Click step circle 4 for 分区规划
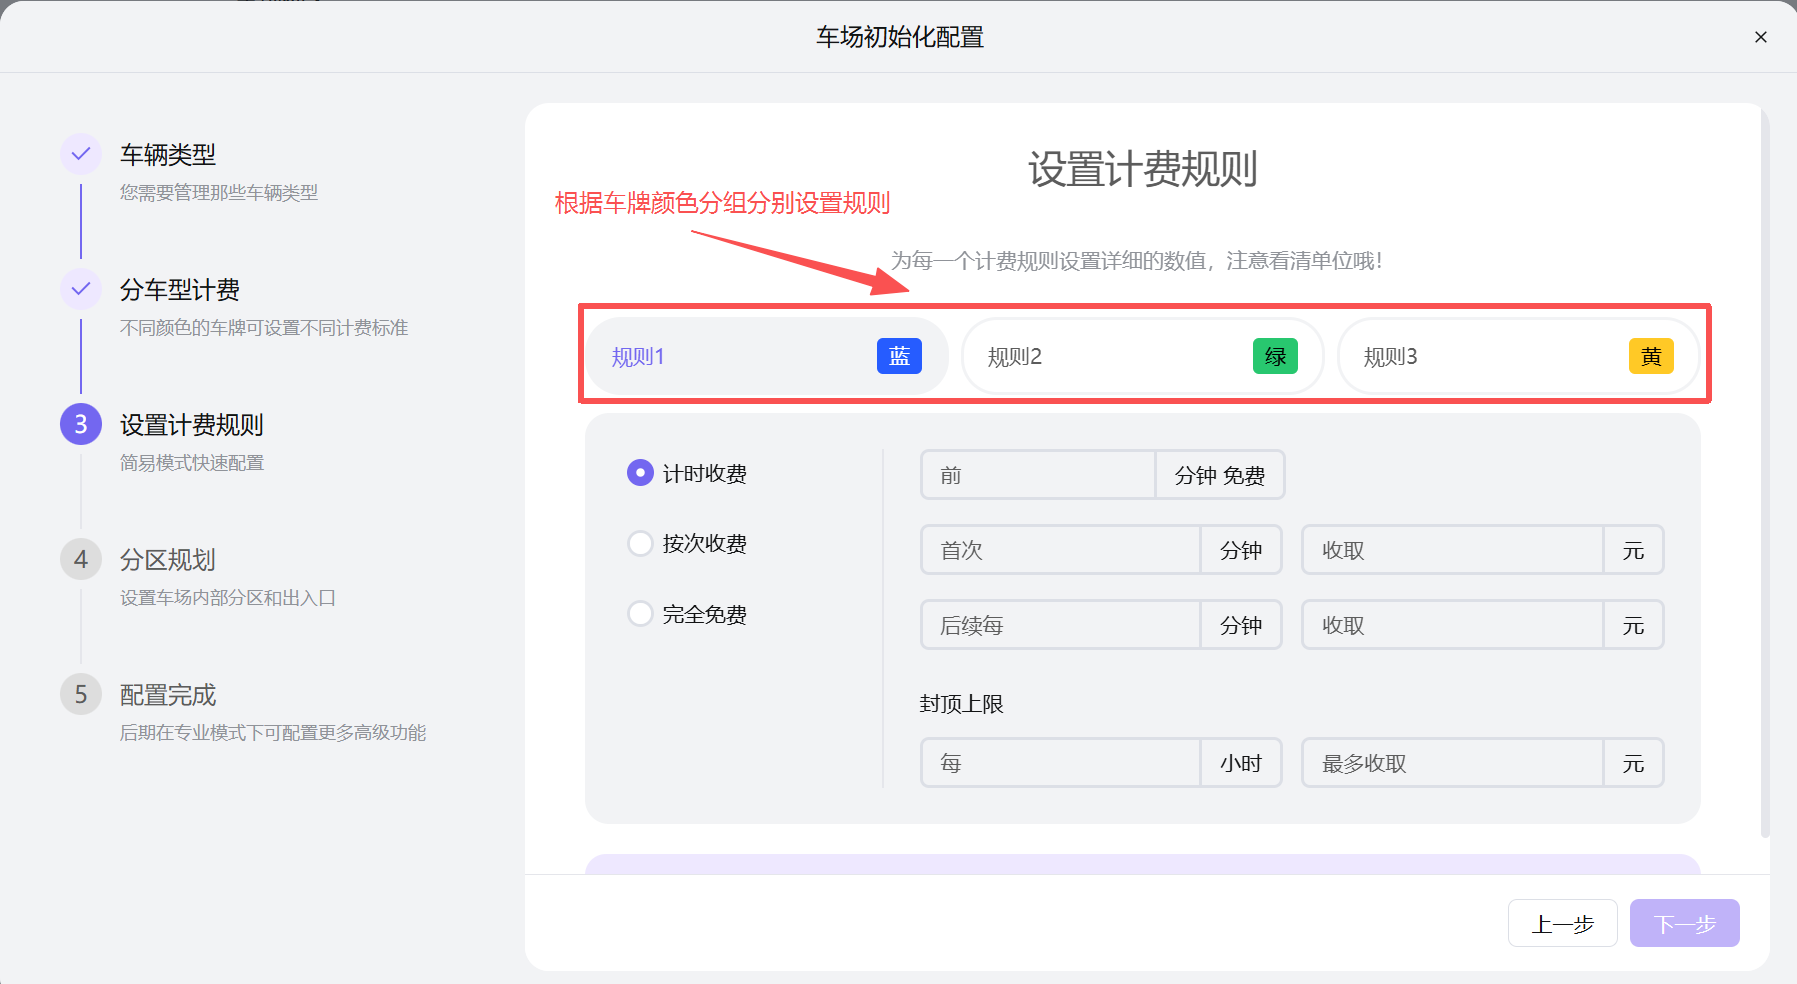 pyautogui.click(x=80, y=559)
